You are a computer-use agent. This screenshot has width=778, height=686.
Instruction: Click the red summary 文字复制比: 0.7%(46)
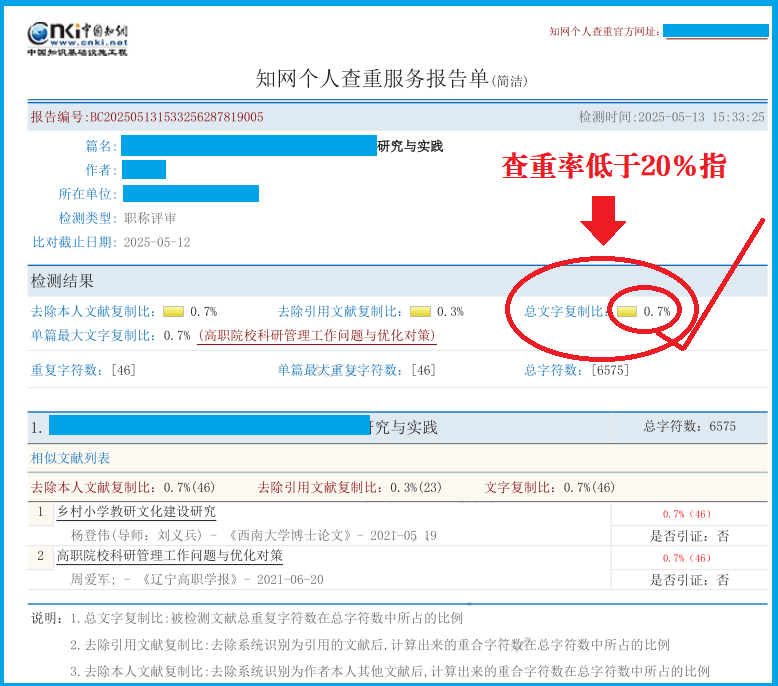[549, 488]
